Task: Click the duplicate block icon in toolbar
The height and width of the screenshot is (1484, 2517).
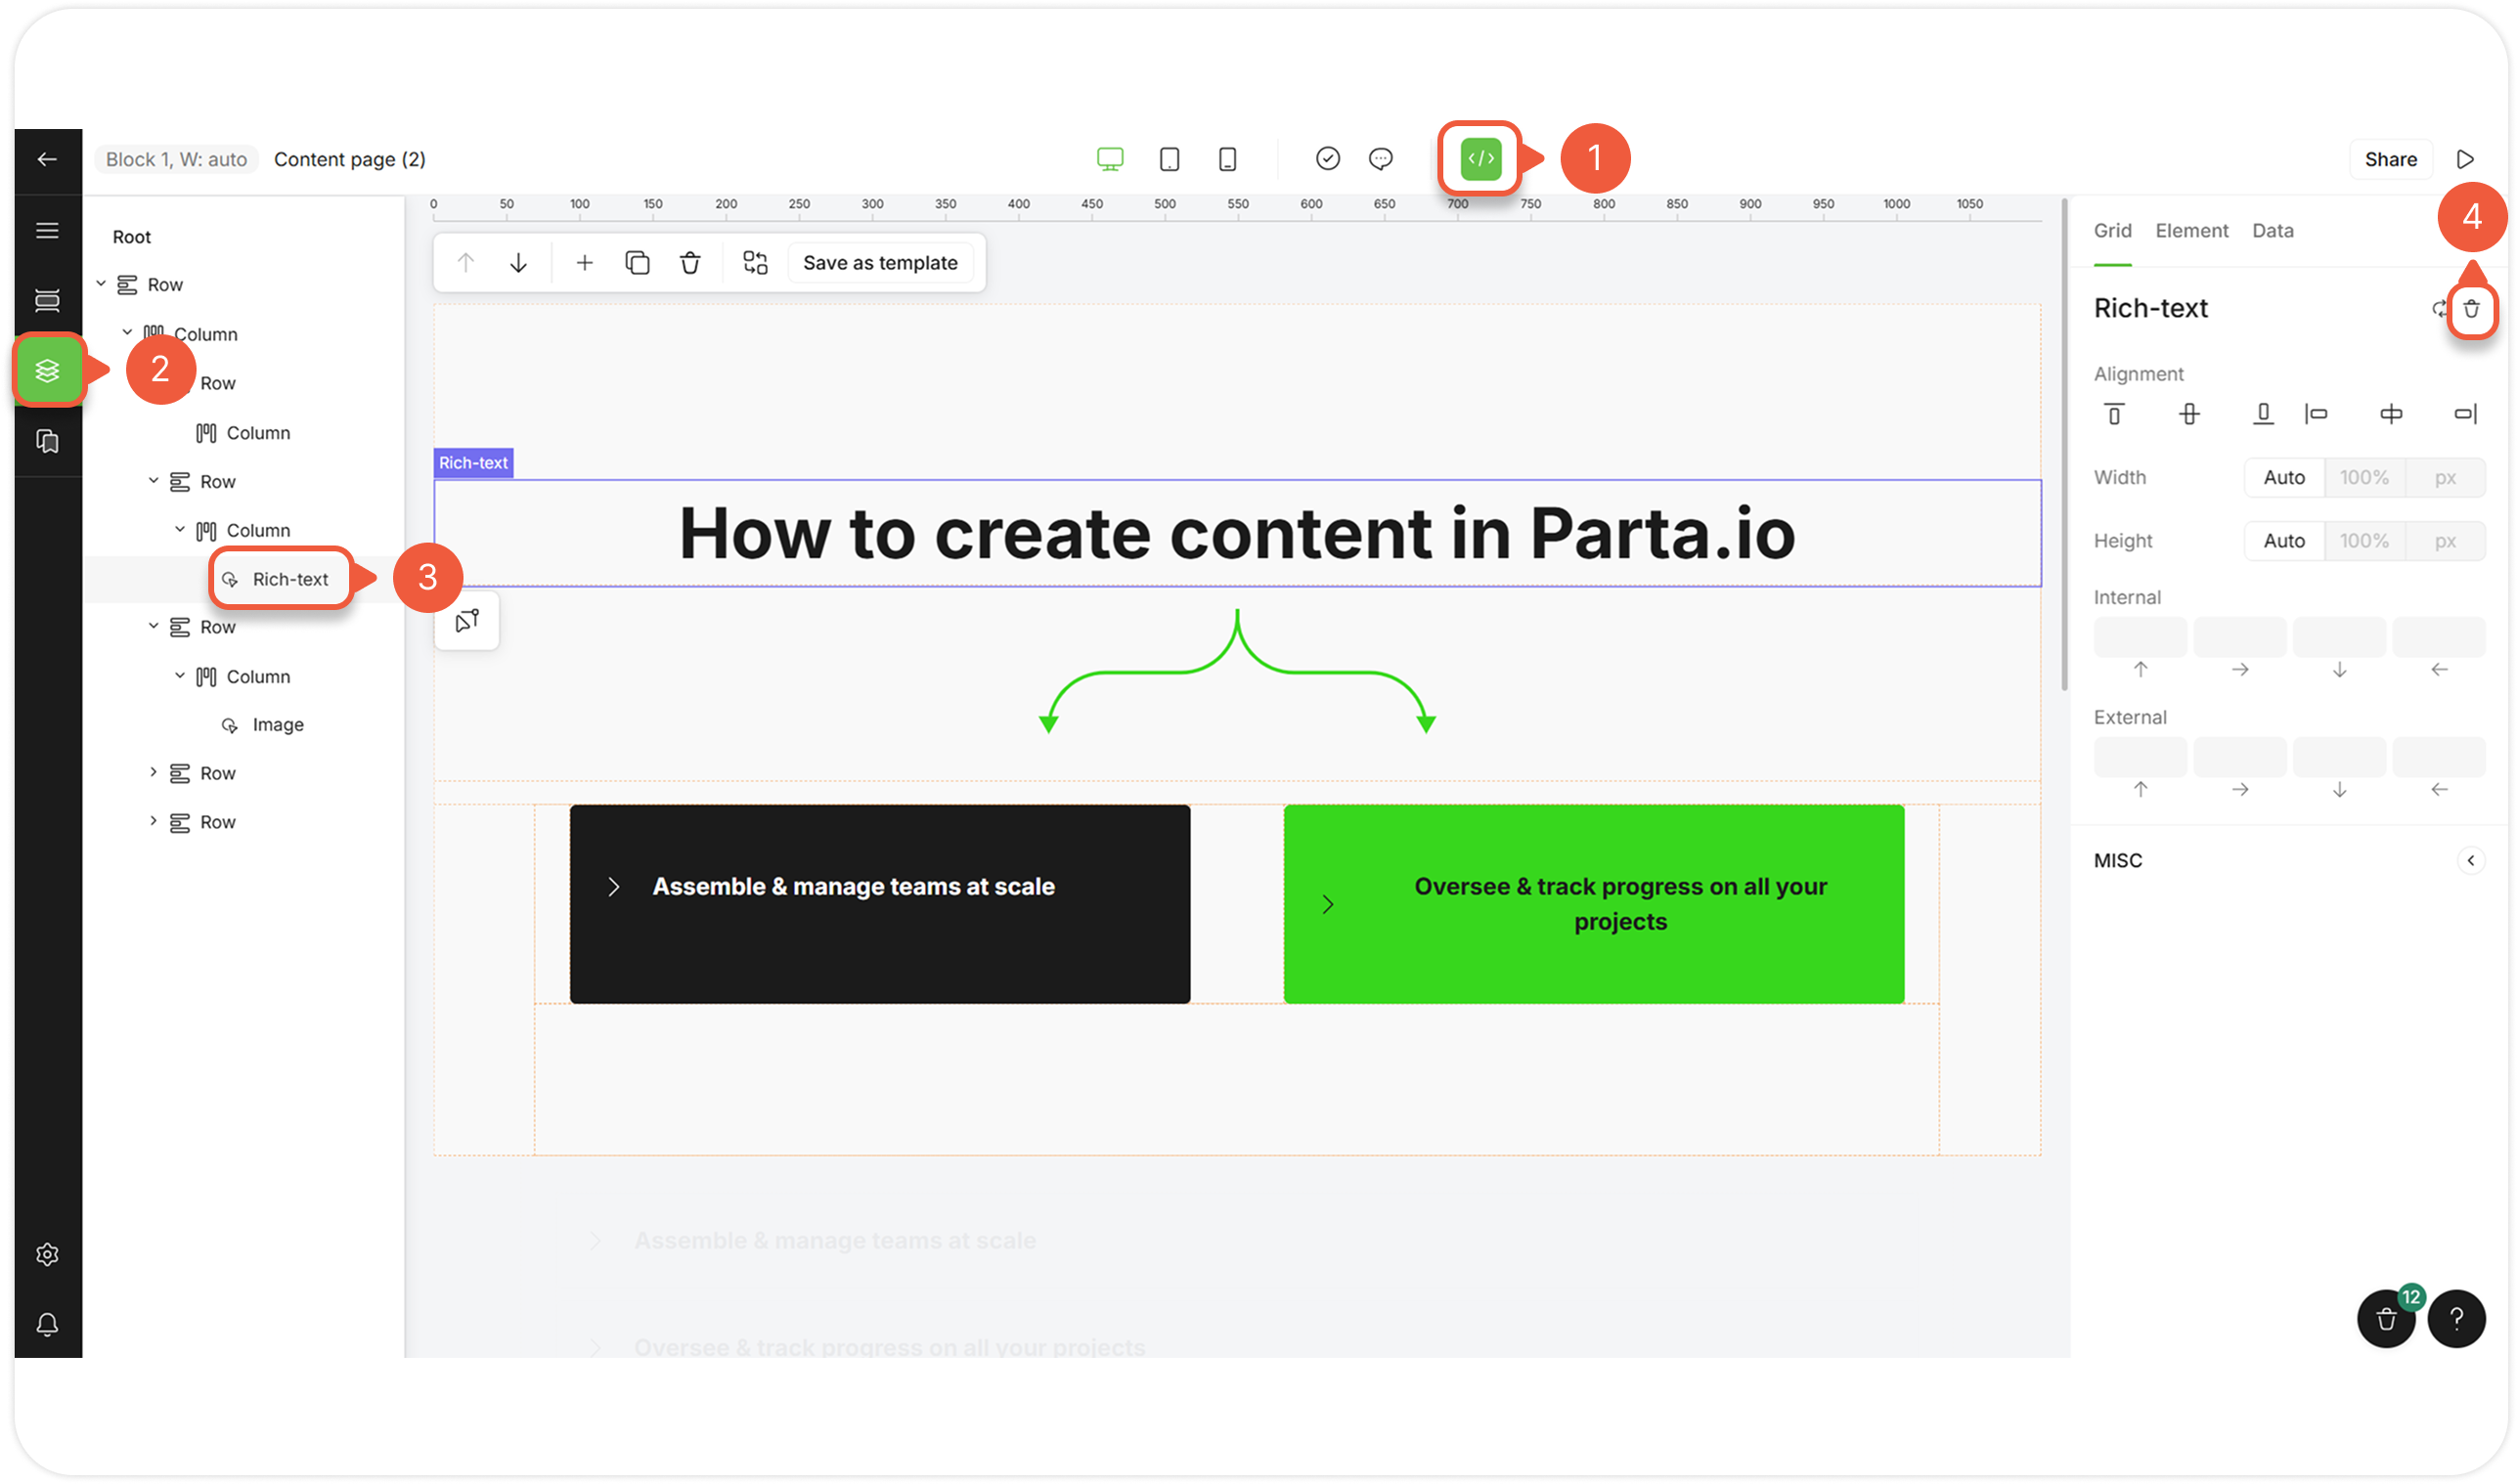Action: 637,263
